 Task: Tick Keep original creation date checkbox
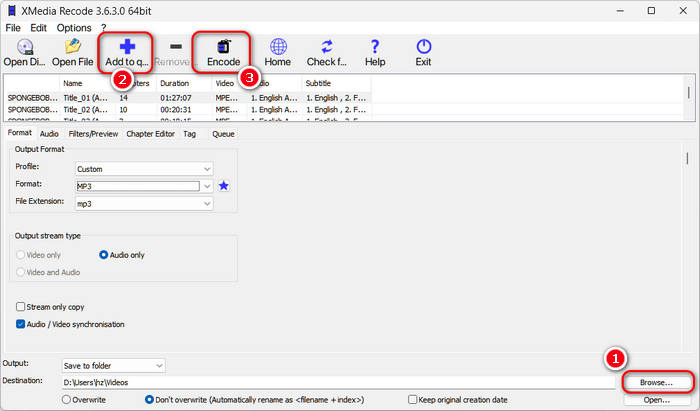coord(412,400)
